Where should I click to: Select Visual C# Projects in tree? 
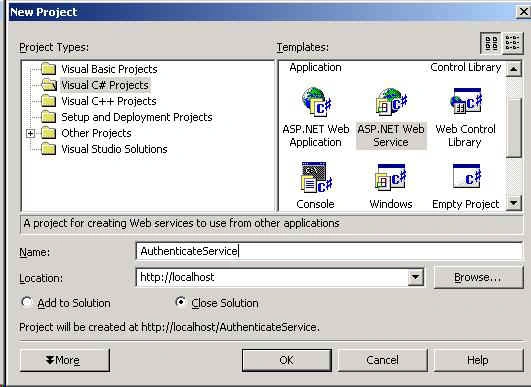click(105, 85)
